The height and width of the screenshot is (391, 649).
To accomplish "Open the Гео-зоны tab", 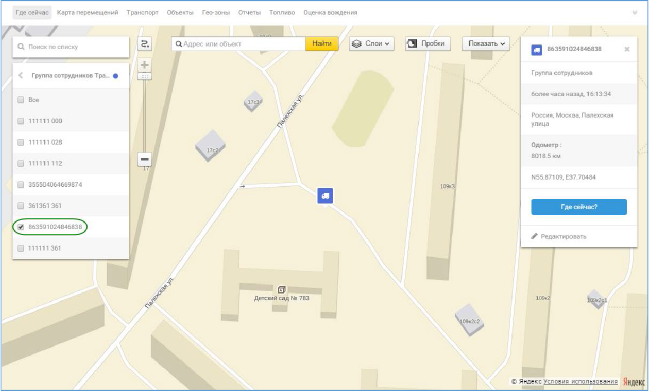I will 216,13.
